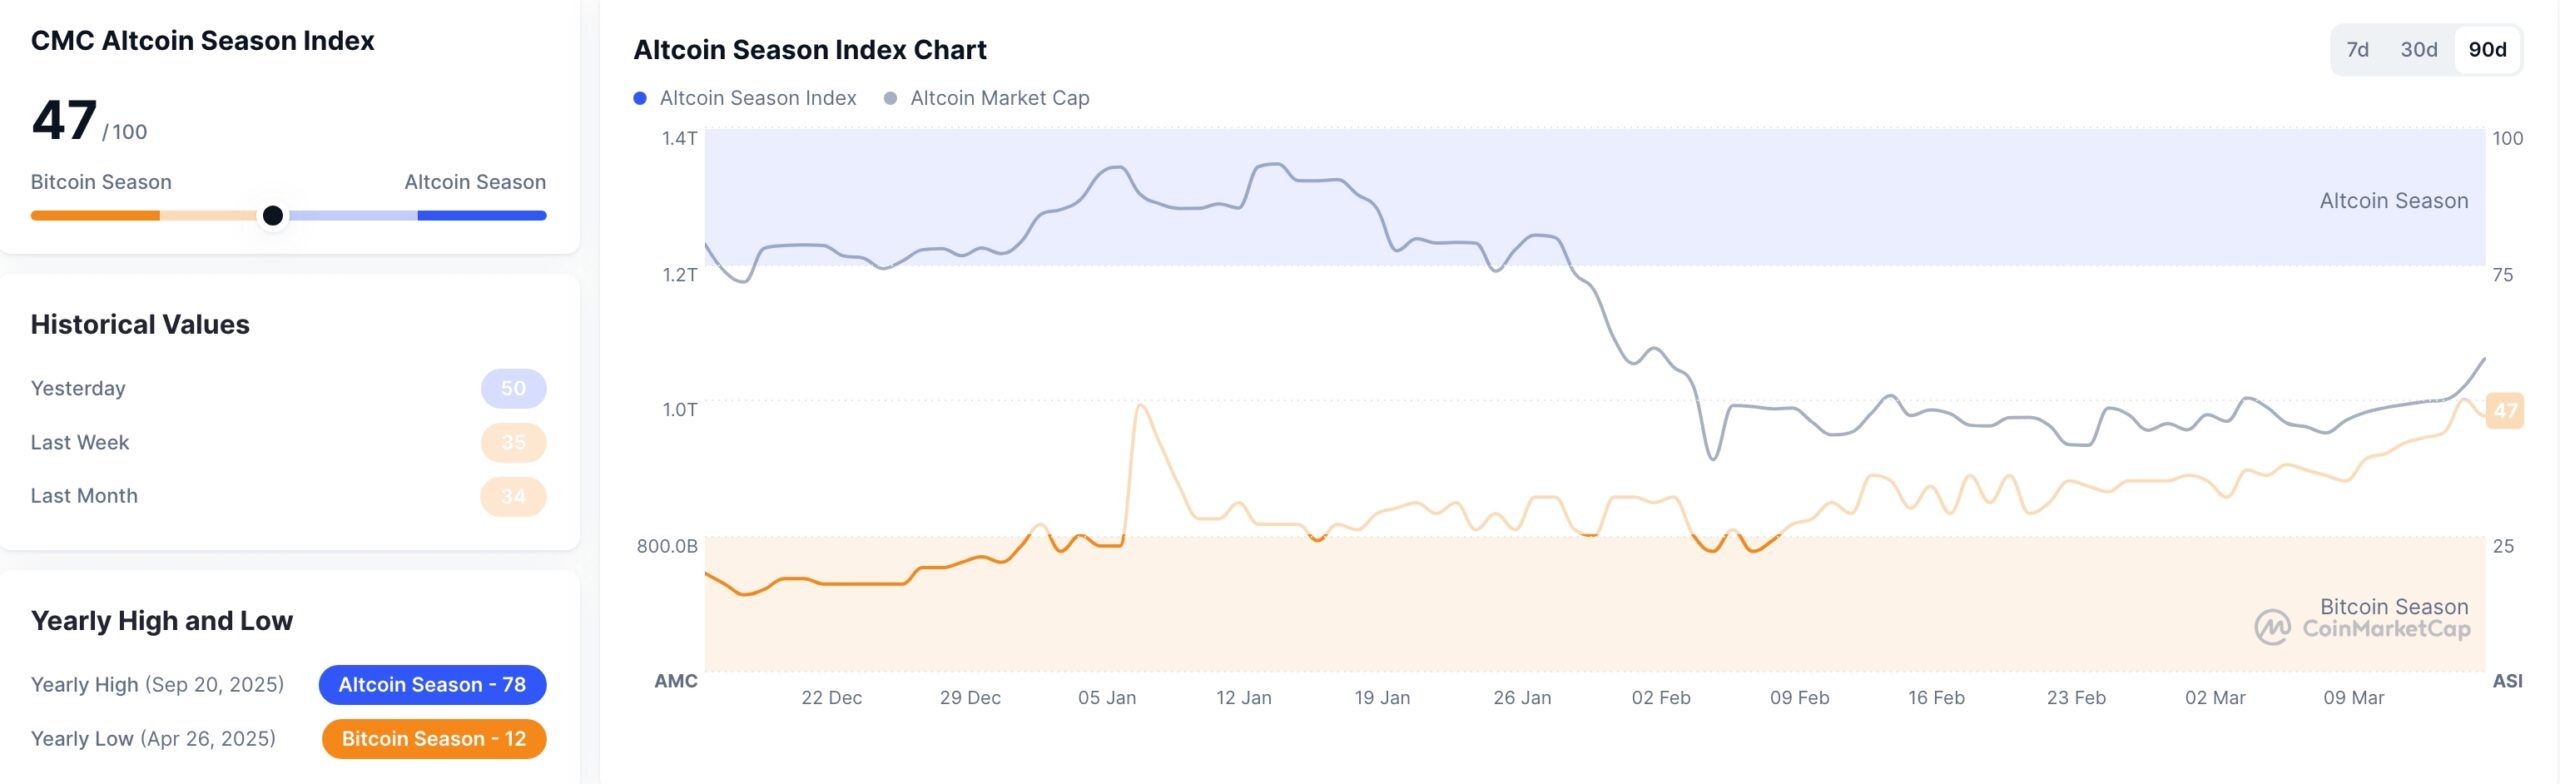Expand the Historical Values section
The height and width of the screenshot is (784, 2560).
[140, 324]
